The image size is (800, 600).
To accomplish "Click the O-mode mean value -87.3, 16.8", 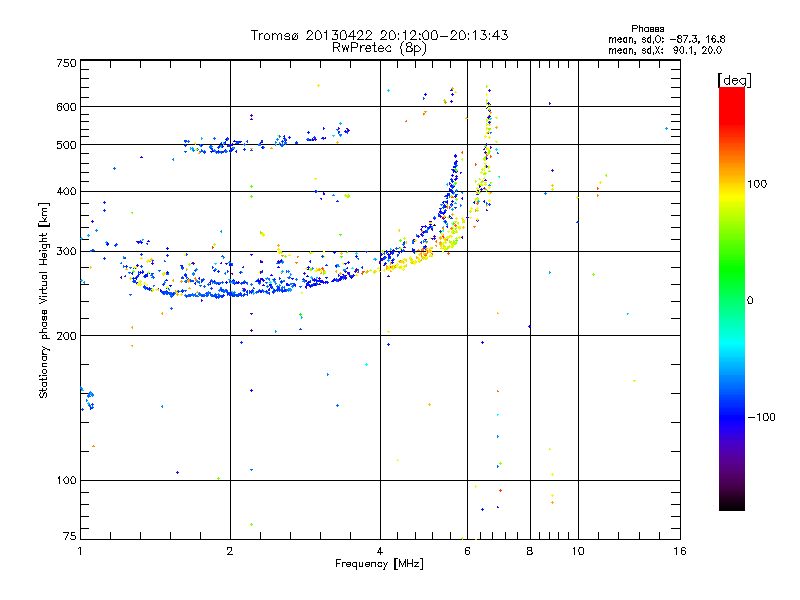I will (x=694, y=39).
